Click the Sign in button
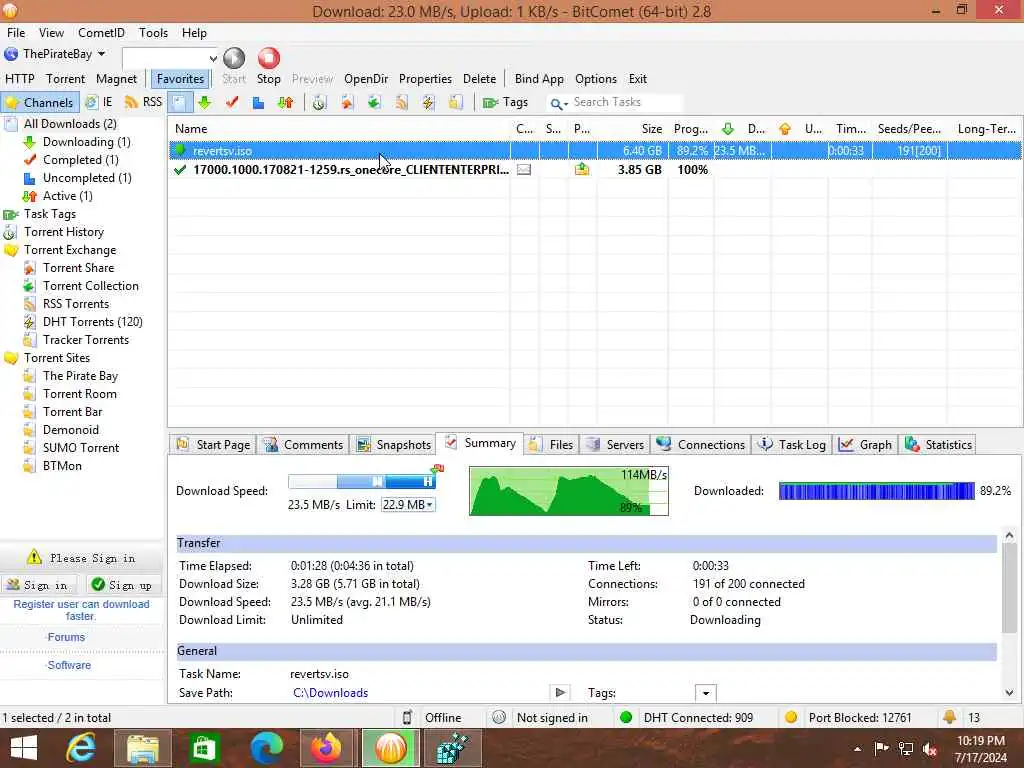The height and width of the screenshot is (768, 1024). [x=39, y=584]
